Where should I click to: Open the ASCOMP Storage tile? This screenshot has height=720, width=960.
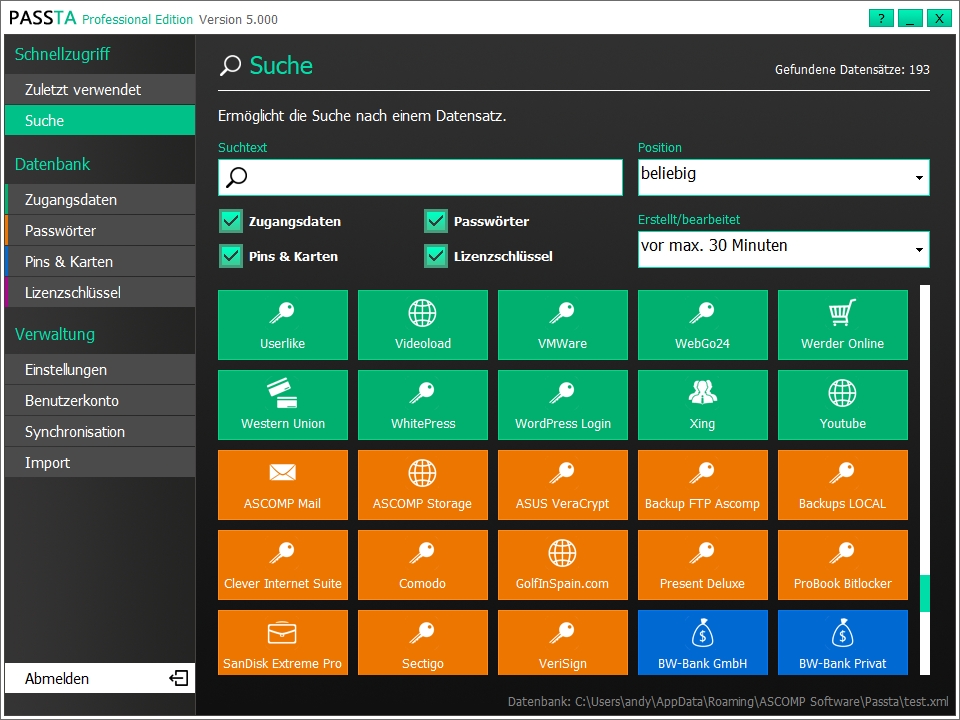(423, 485)
